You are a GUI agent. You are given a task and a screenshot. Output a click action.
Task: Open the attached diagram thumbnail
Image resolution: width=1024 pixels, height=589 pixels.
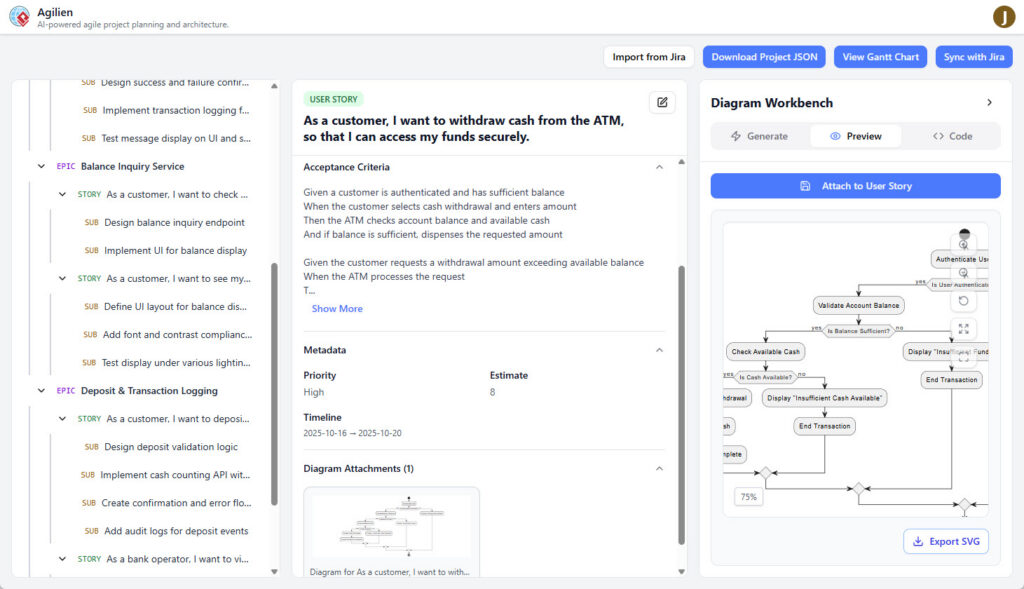point(391,527)
